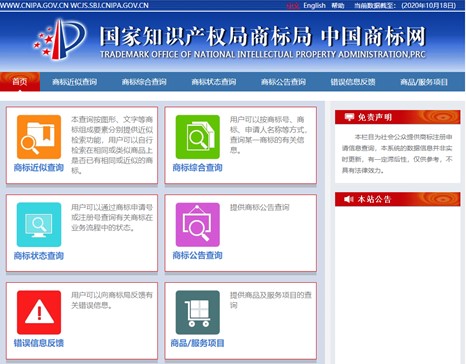This screenshot has height=364, width=466.
Task: Click the 商标近似查询 card title link
Action: click(x=39, y=168)
